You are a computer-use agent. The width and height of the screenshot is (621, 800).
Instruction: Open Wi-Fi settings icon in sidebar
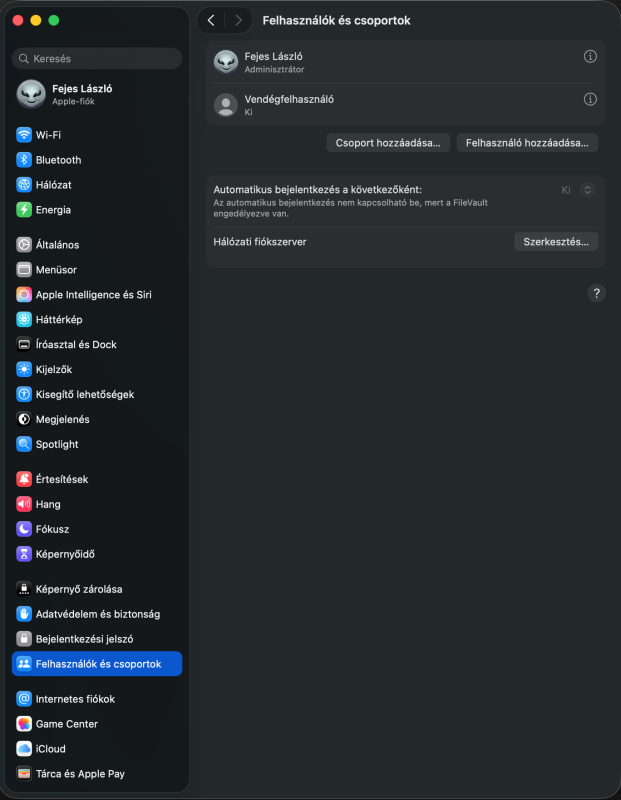pyautogui.click(x=24, y=135)
